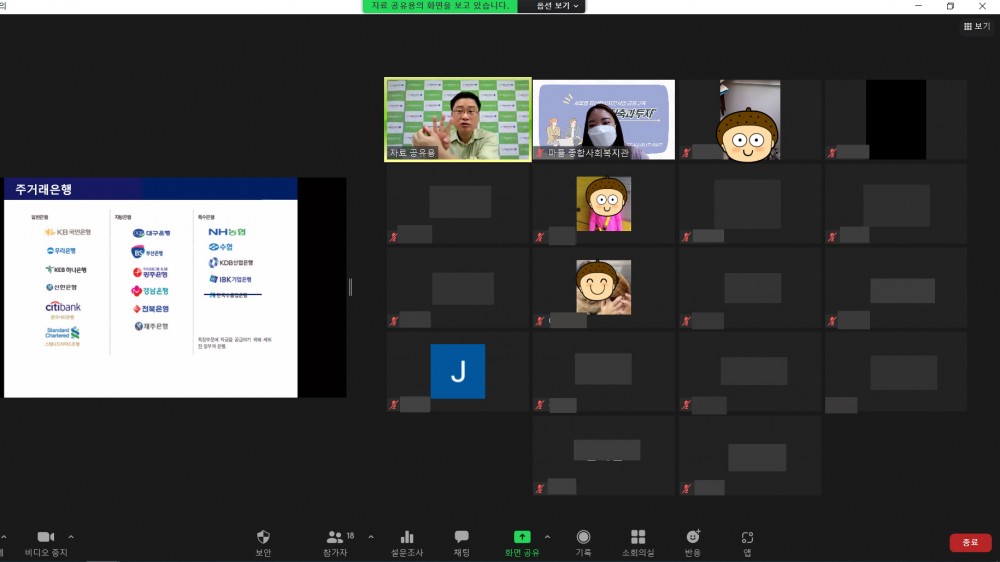Open the Participants (참가자) panel
1000x562 pixels.
coord(335,537)
